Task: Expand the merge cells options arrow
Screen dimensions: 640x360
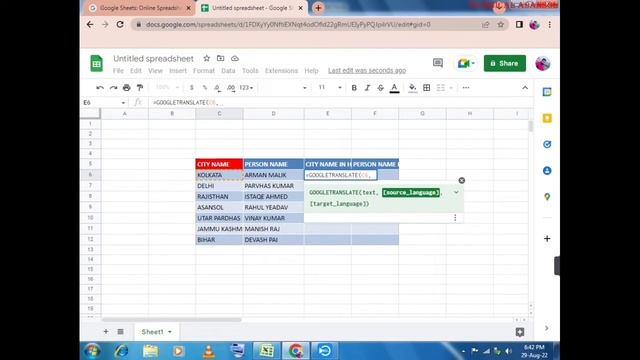Action: point(451,88)
